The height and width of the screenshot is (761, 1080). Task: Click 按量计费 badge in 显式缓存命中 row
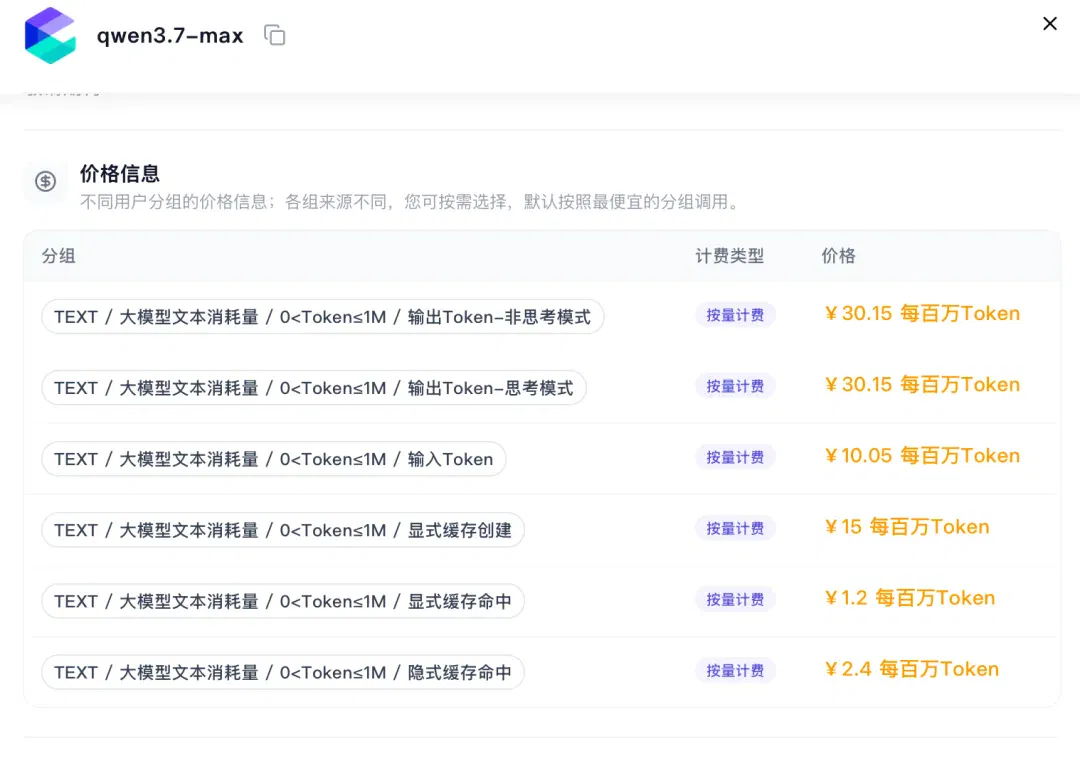735,600
